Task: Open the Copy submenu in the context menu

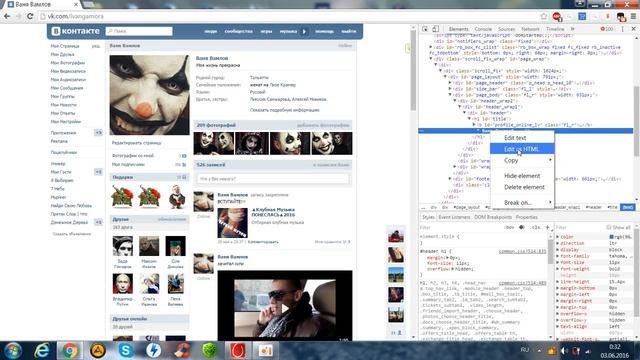Action: 522,160
